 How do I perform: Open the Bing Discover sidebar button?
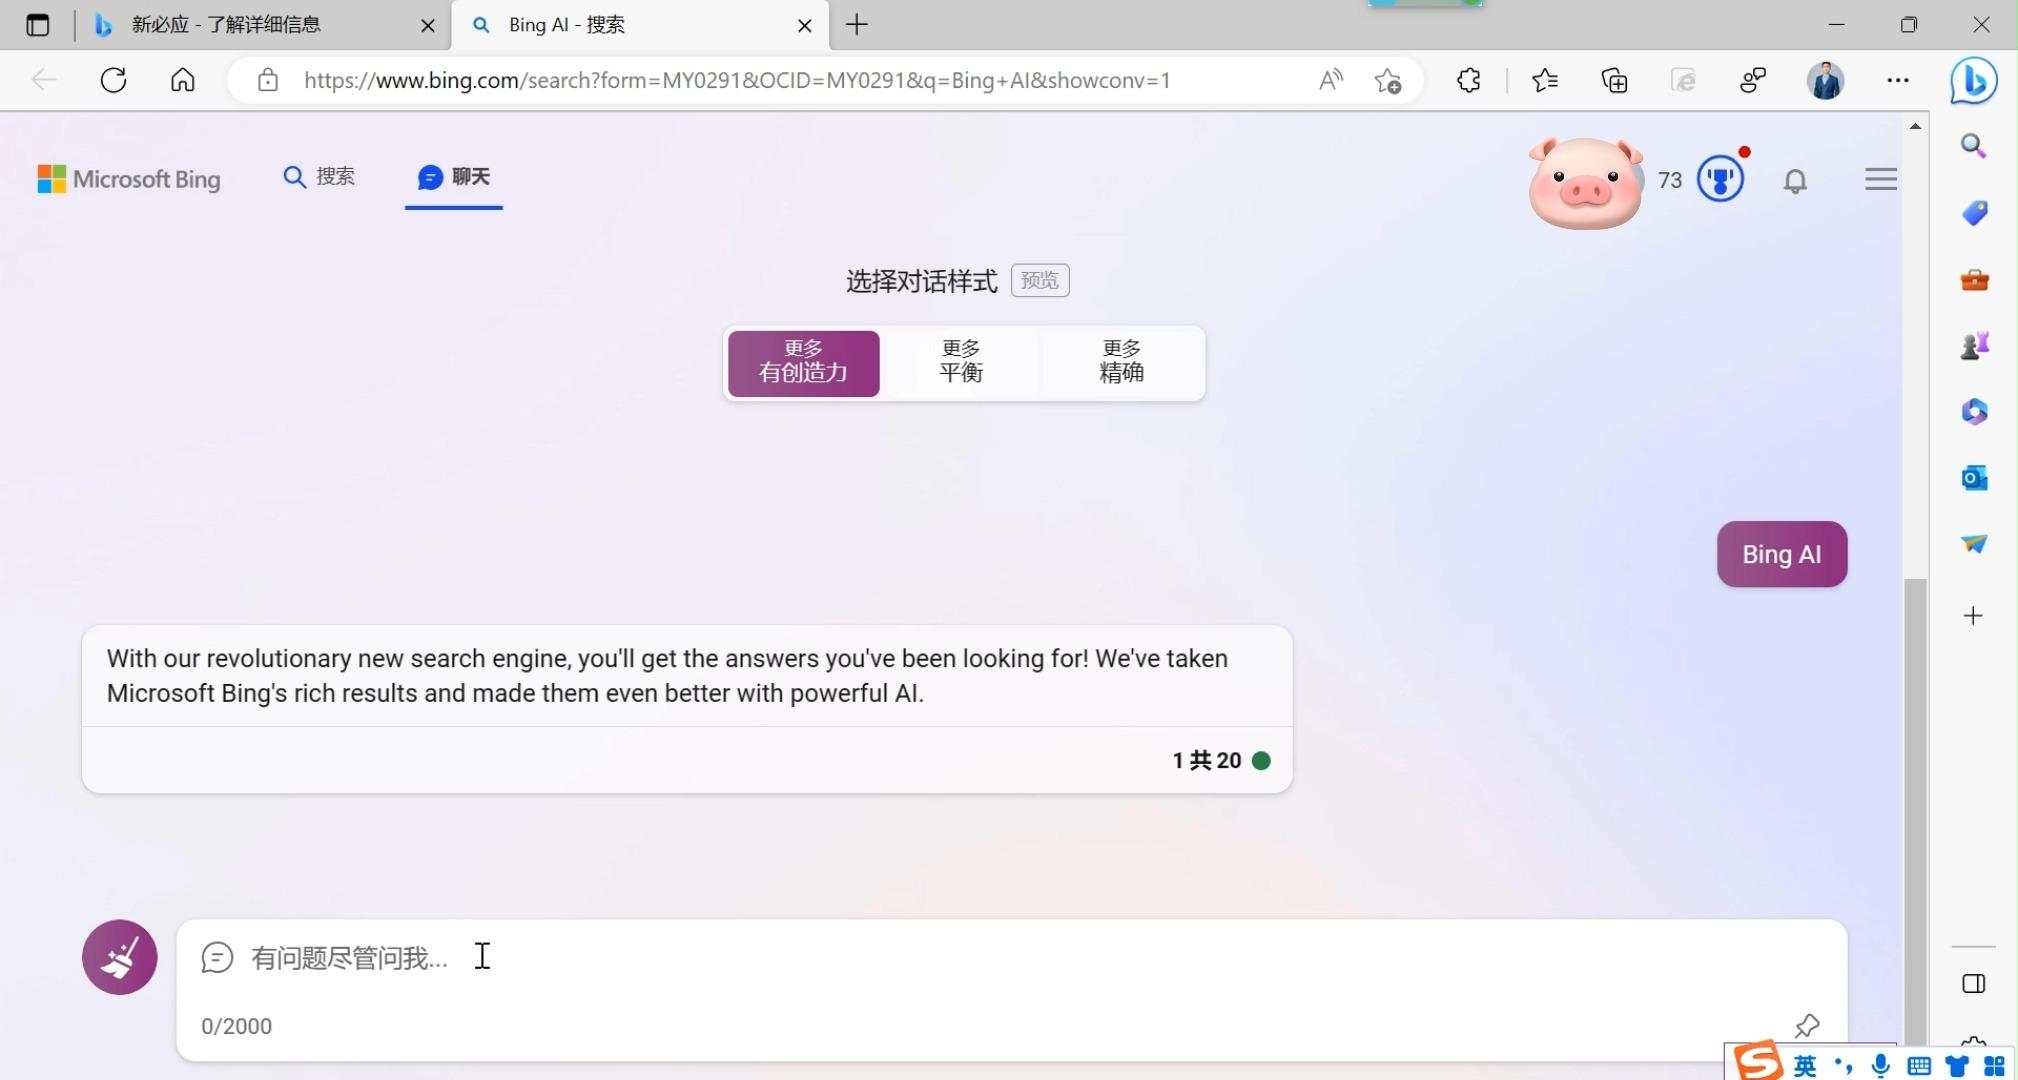(1974, 80)
